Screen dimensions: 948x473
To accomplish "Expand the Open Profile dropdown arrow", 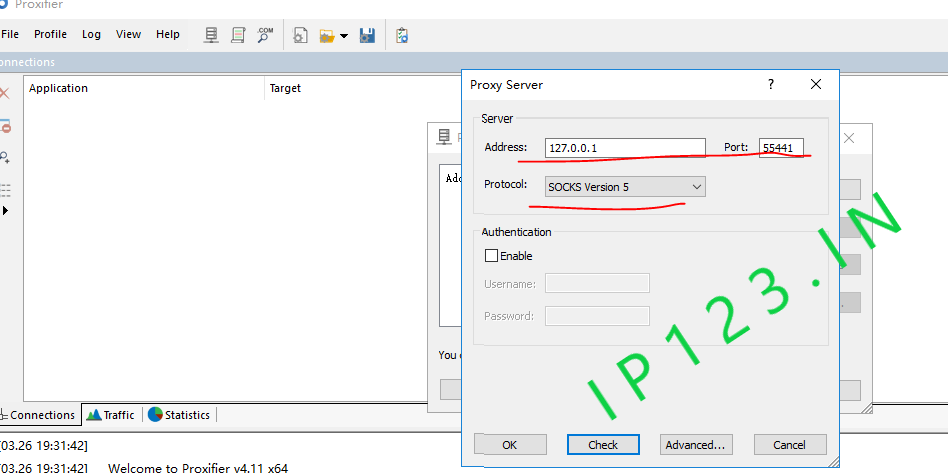I will click(x=344, y=36).
